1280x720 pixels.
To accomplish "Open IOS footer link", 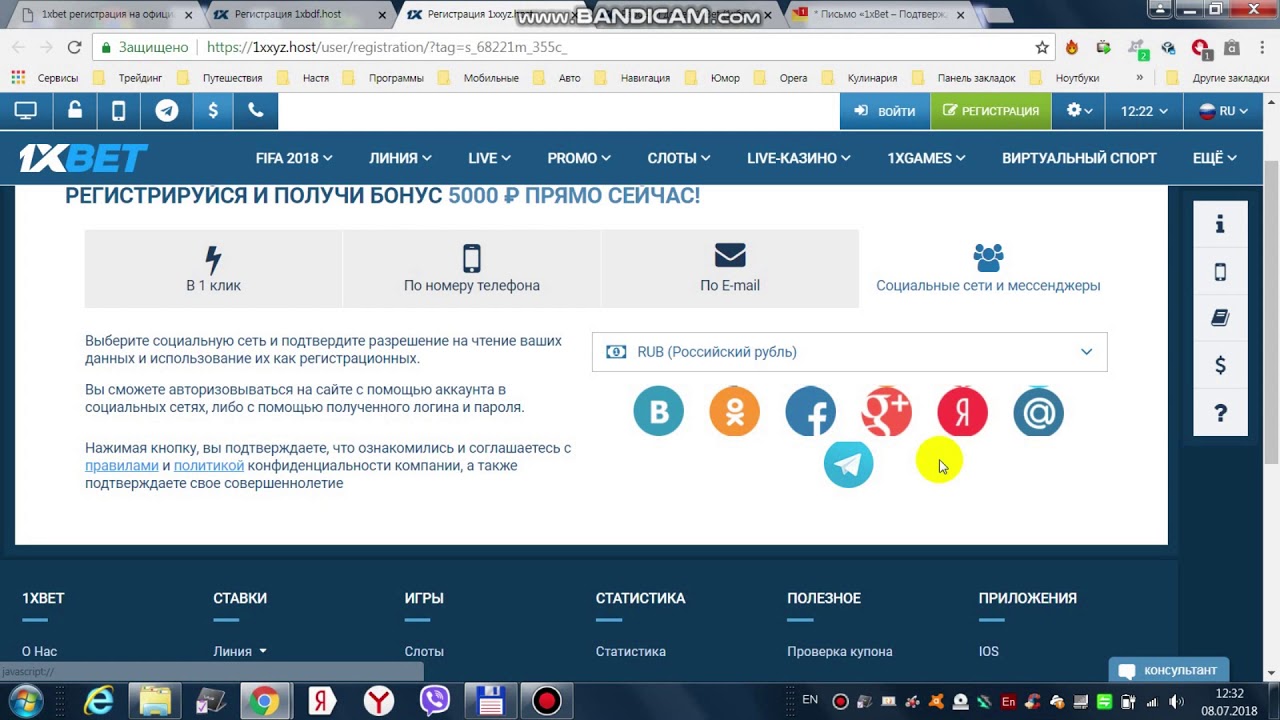I will pyautogui.click(x=989, y=651).
